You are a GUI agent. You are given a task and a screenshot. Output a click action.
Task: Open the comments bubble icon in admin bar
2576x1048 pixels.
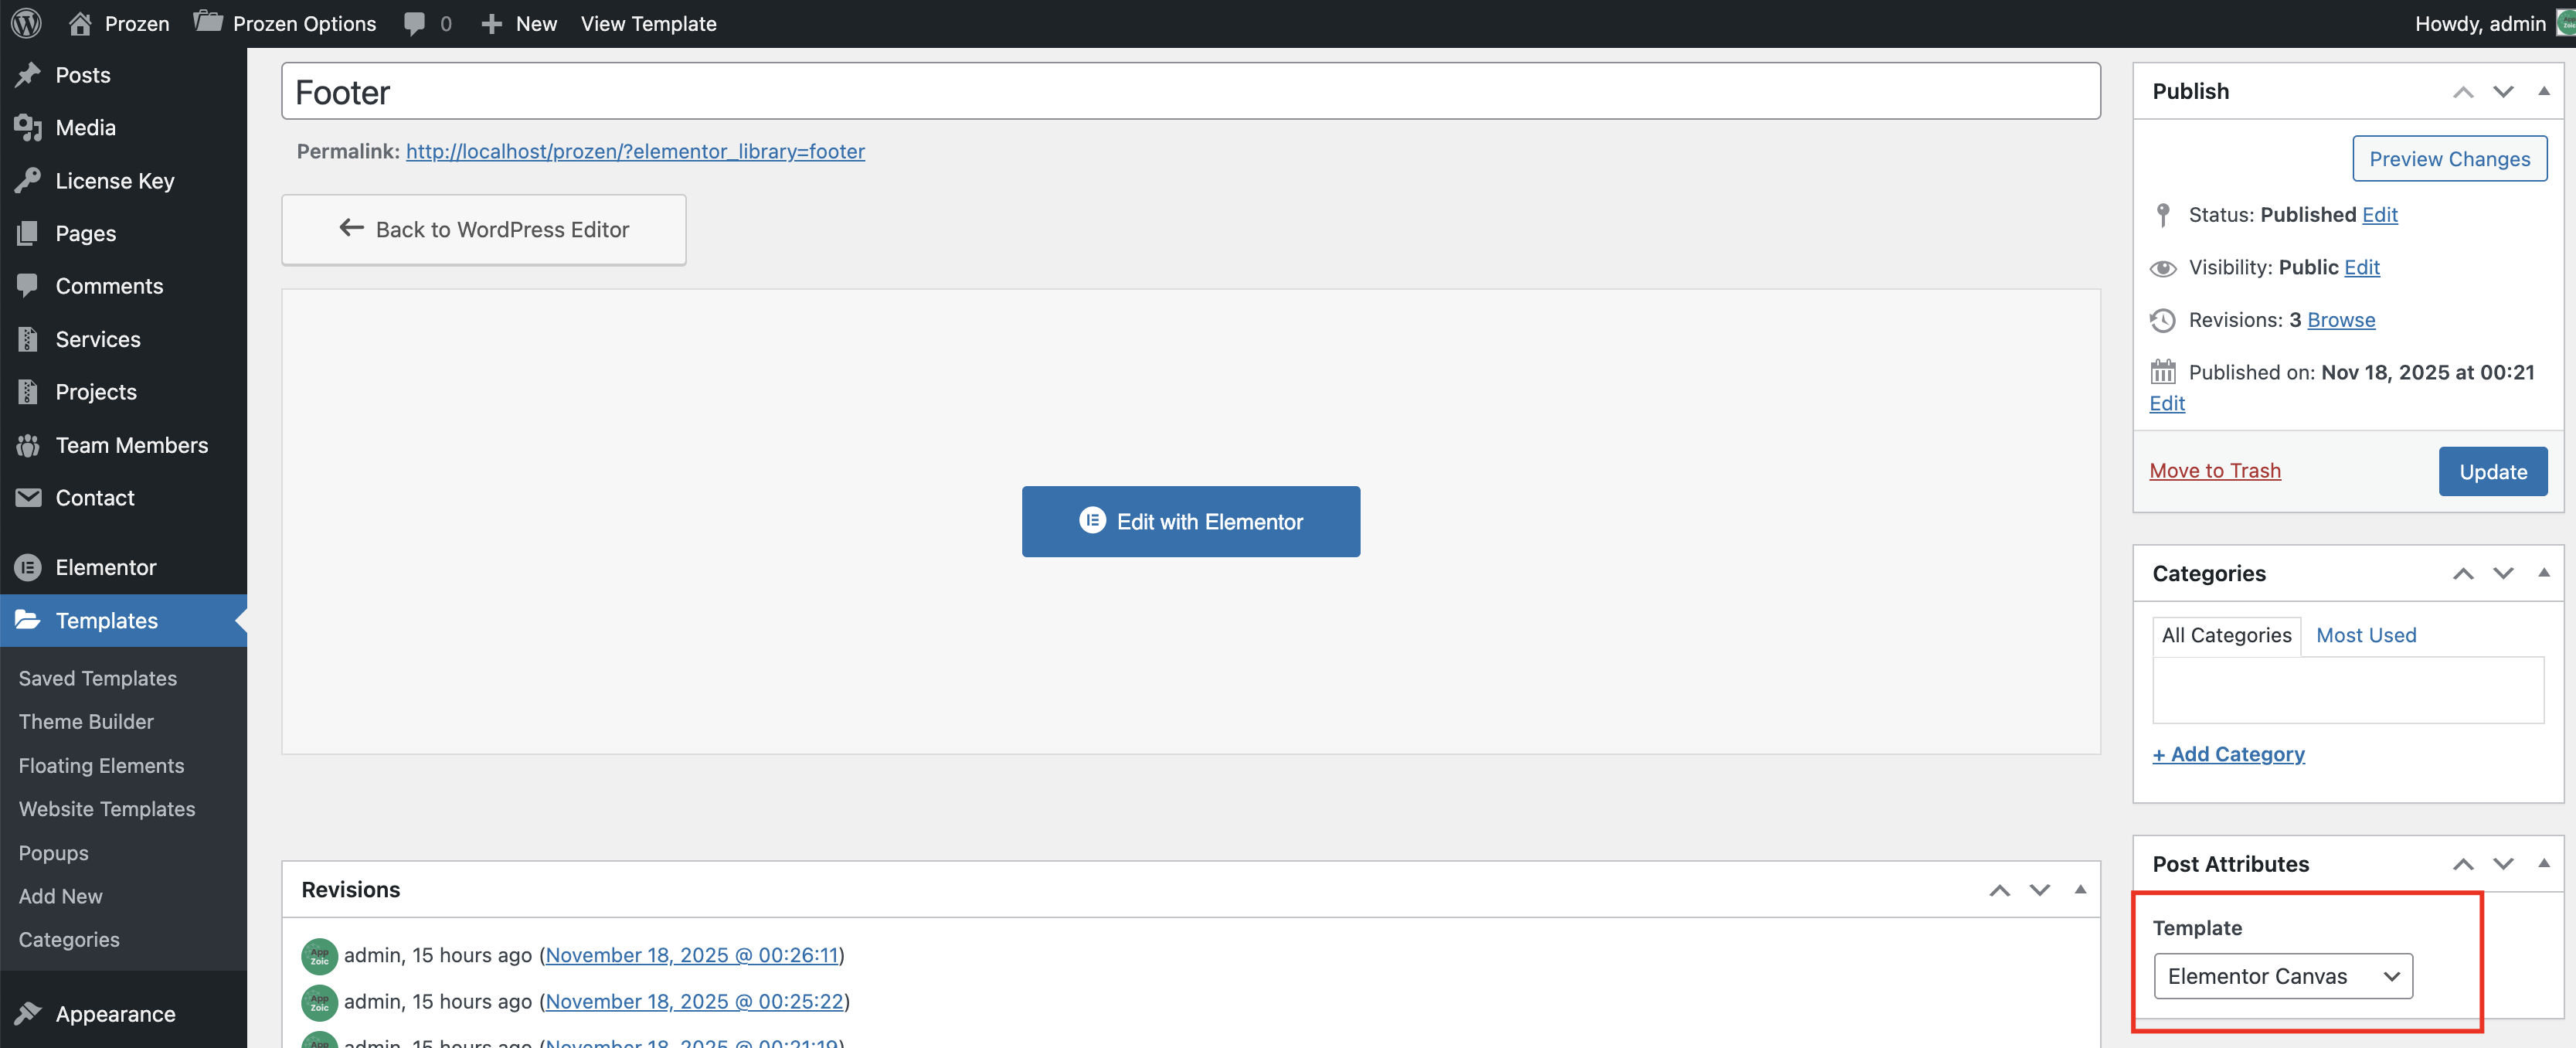tap(414, 23)
